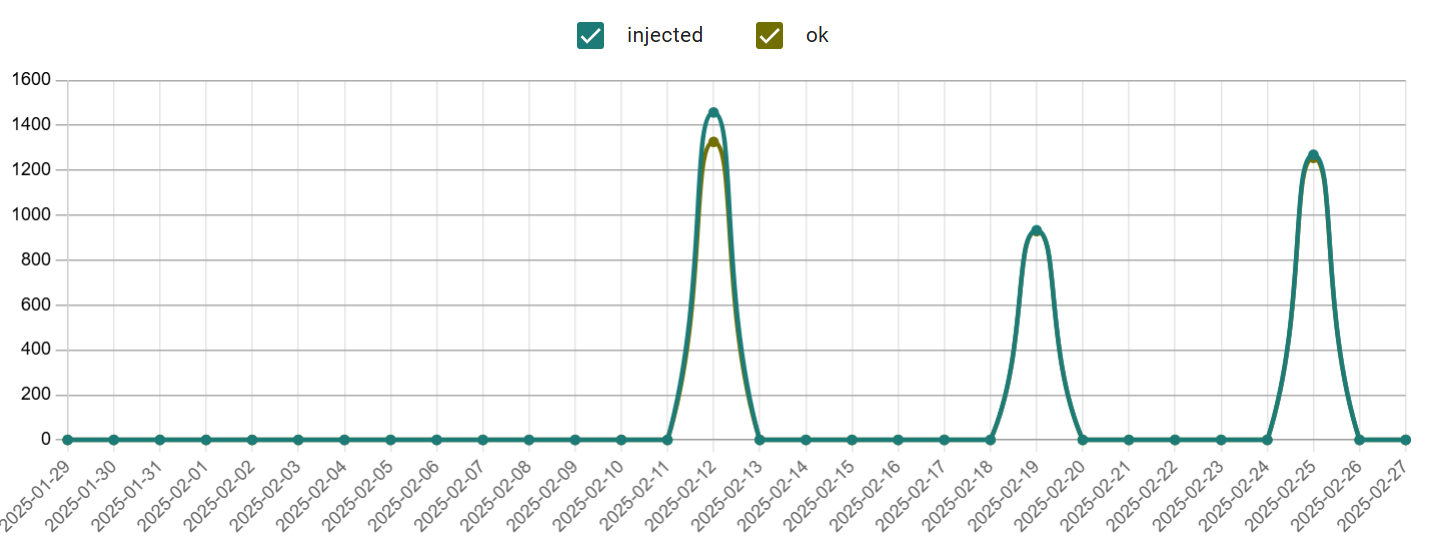The width and height of the screenshot is (1439, 548).
Task: Click the data point on 2025-02-26
Action: pos(1359,440)
